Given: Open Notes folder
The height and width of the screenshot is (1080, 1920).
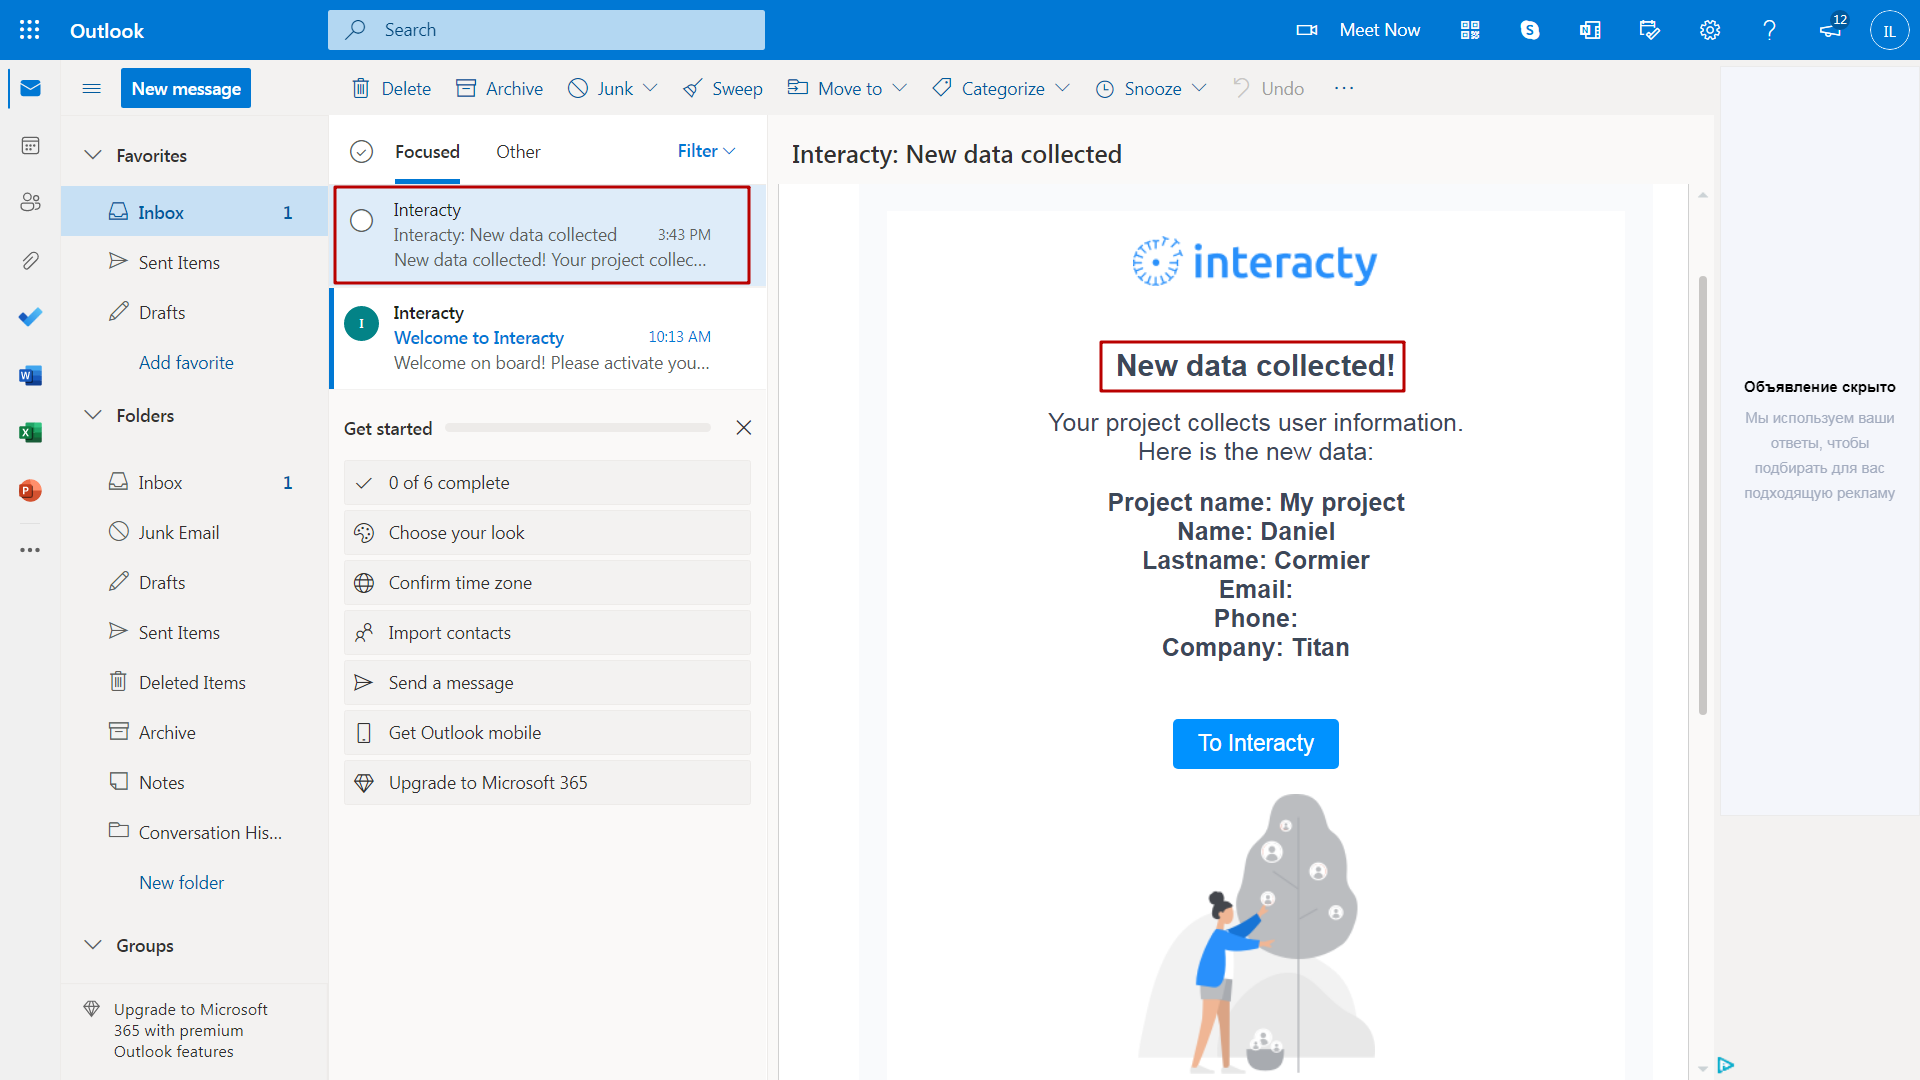Looking at the screenshot, I should tap(194, 782).
